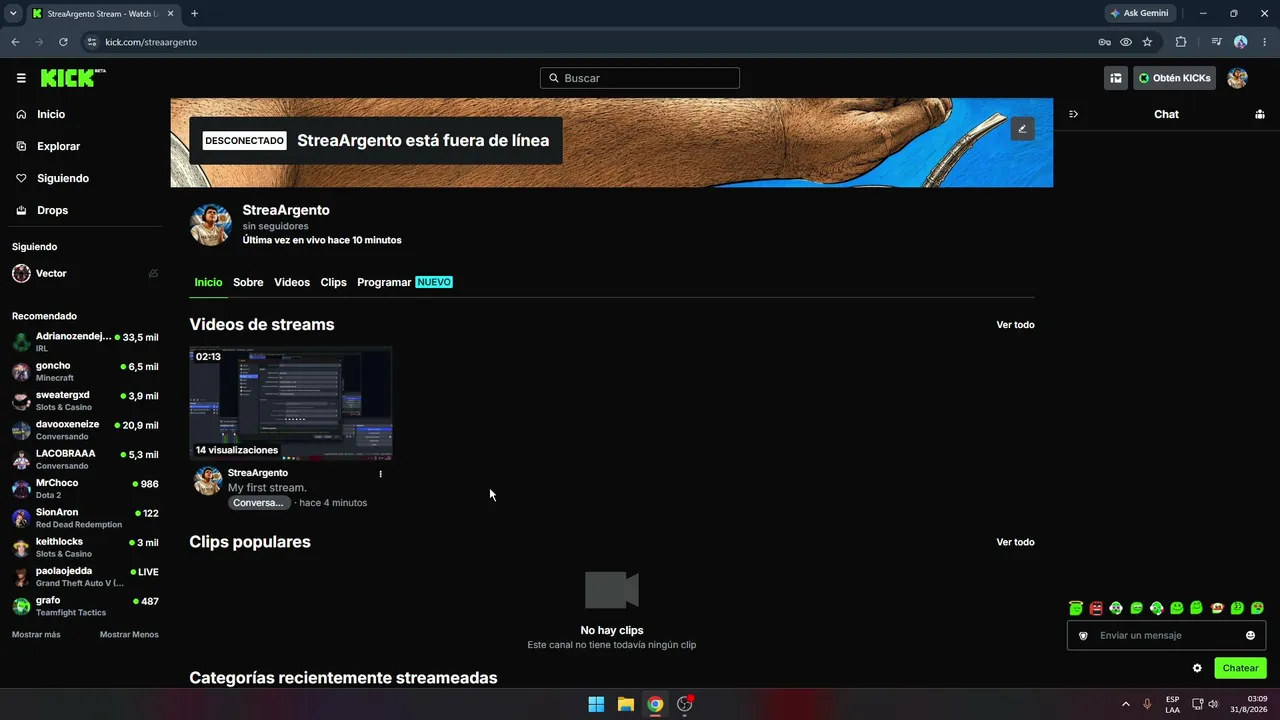Image resolution: width=1280 pixels, height=720 pixels.
Task: Open the Videos tab
Action: coord(292,282)
